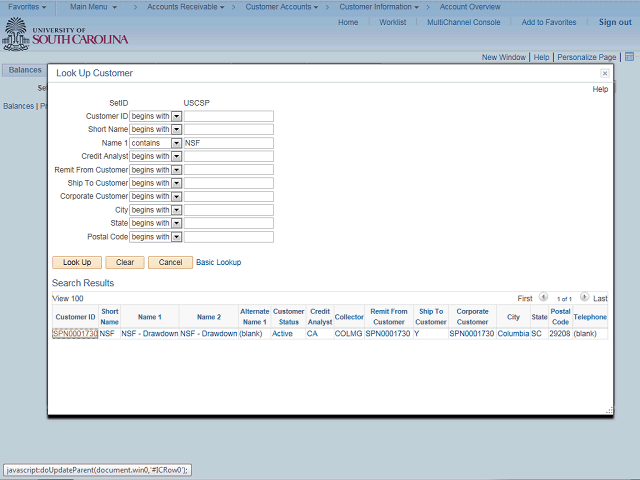Click Home link
The height and width of the screenshot is (480, 640).
348,22
